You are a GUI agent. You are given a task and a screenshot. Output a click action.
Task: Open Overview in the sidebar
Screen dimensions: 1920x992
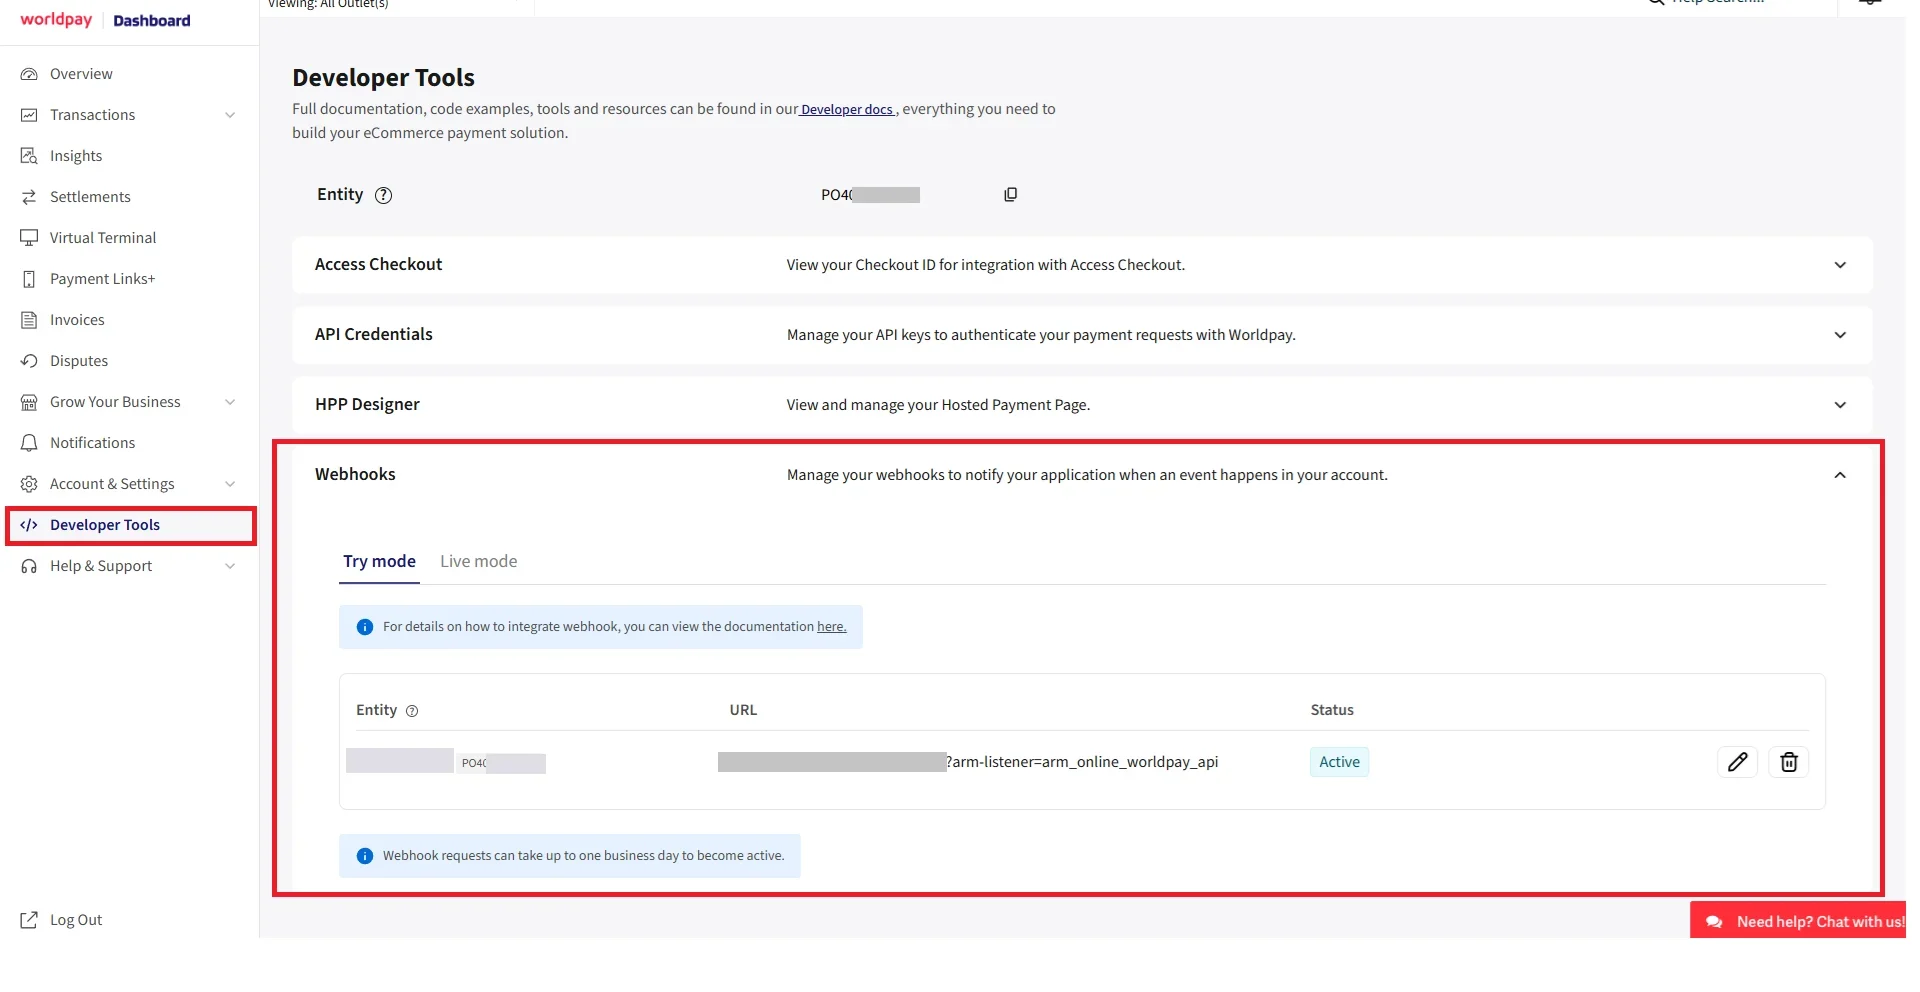click(81, 74)
